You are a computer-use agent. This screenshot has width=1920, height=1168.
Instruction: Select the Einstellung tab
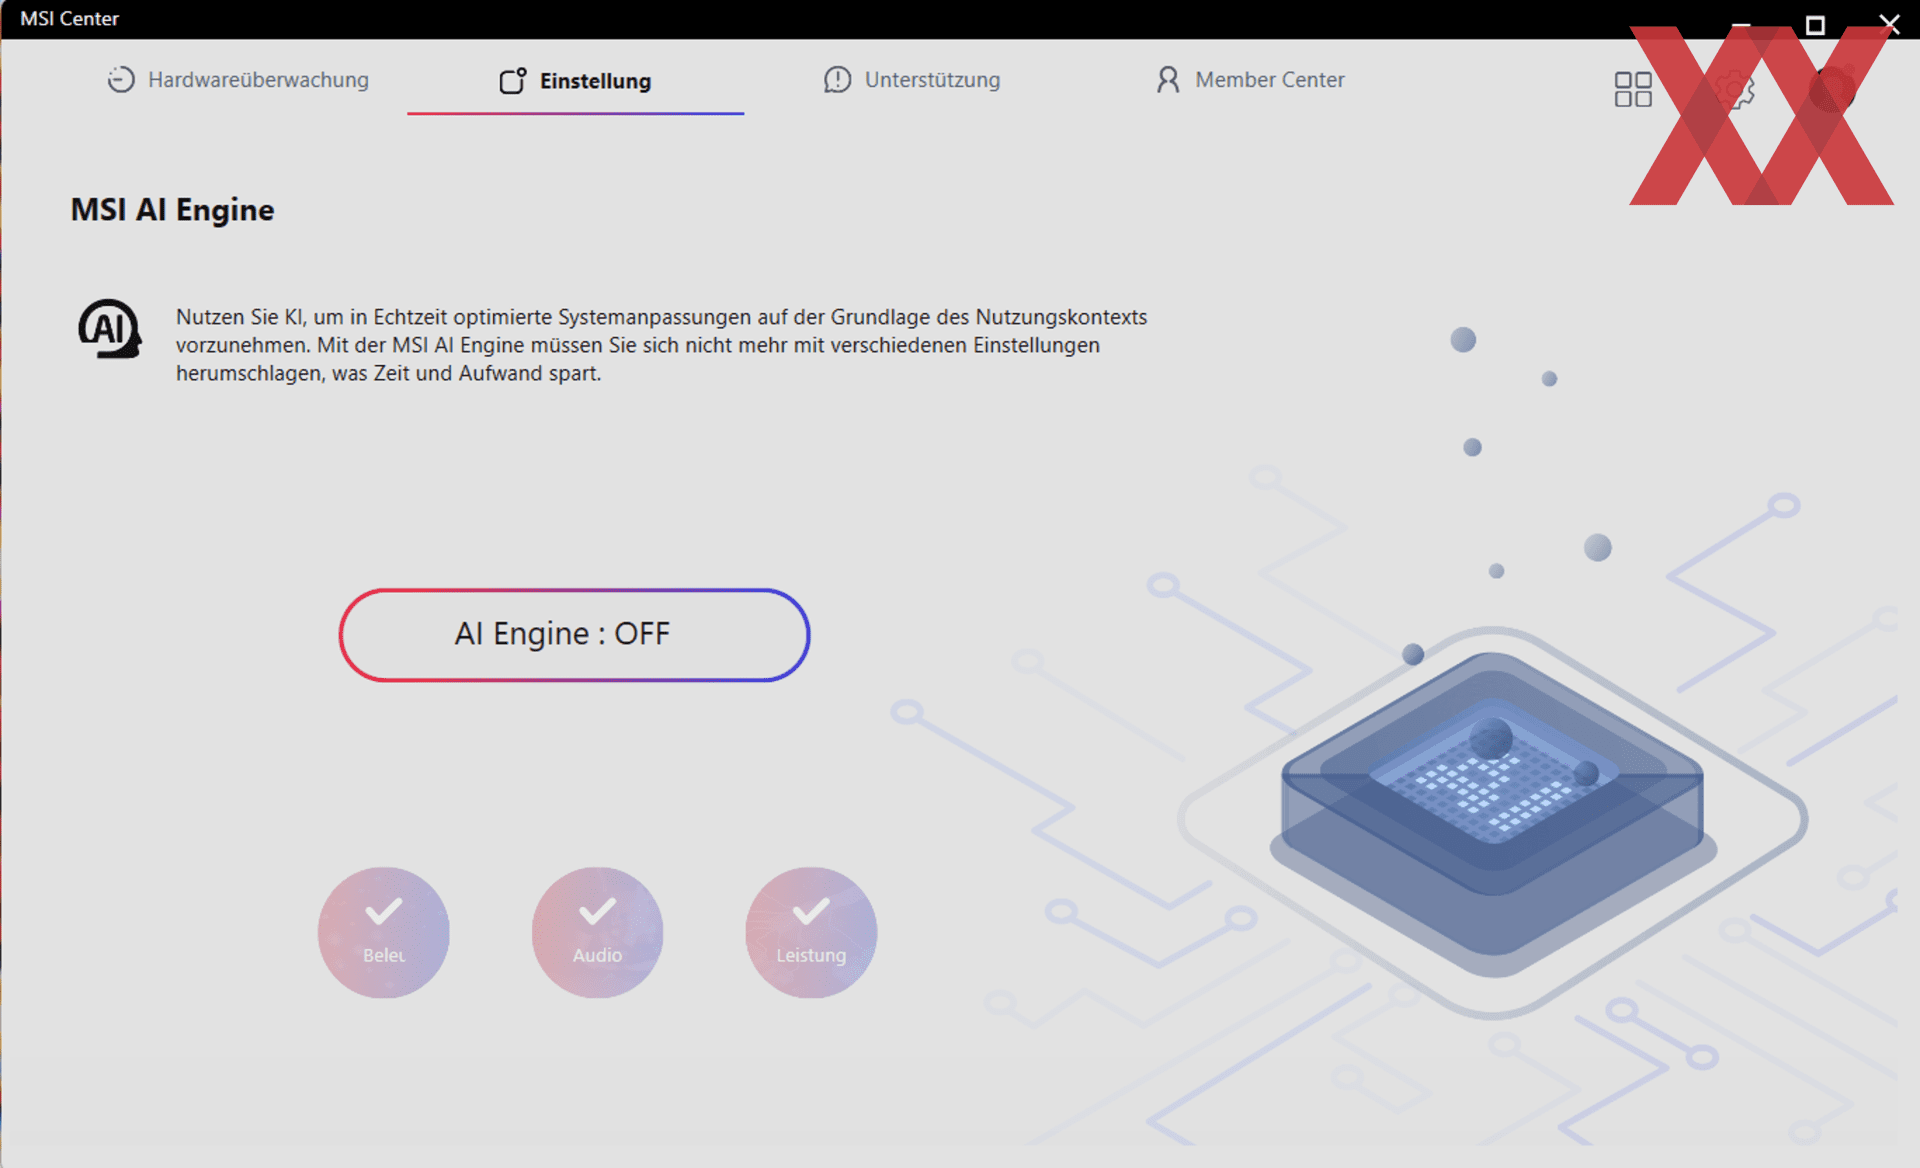[x=575, y=81]
